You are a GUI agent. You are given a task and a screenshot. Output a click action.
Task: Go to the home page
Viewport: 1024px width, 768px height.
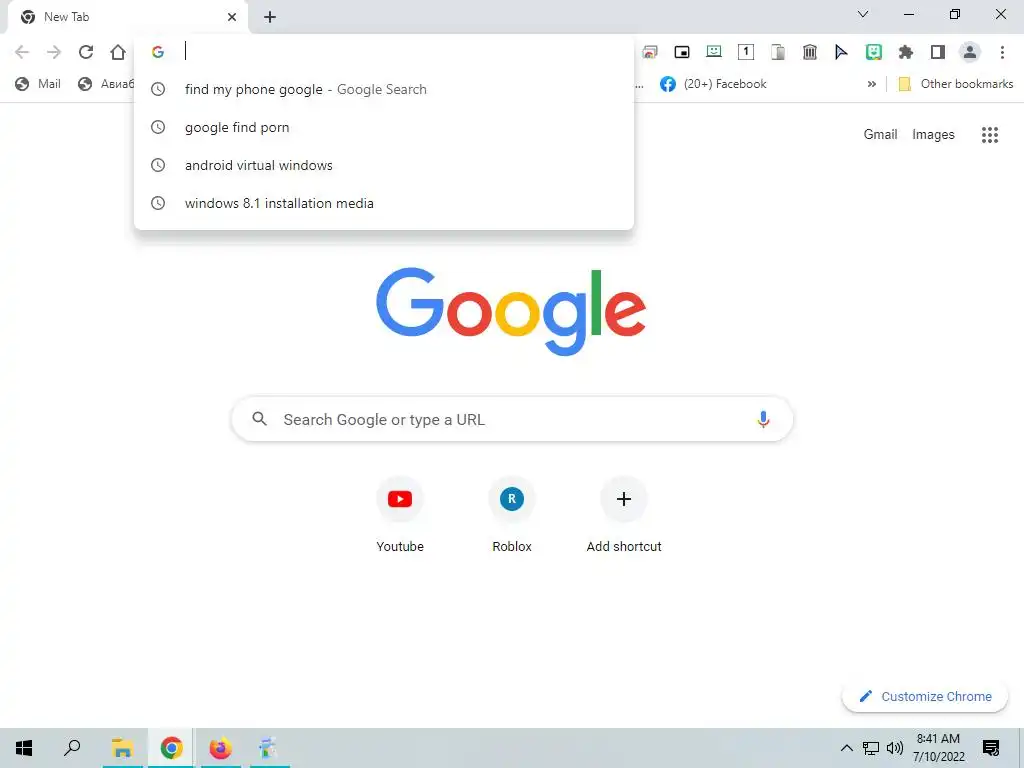point(118,52)
